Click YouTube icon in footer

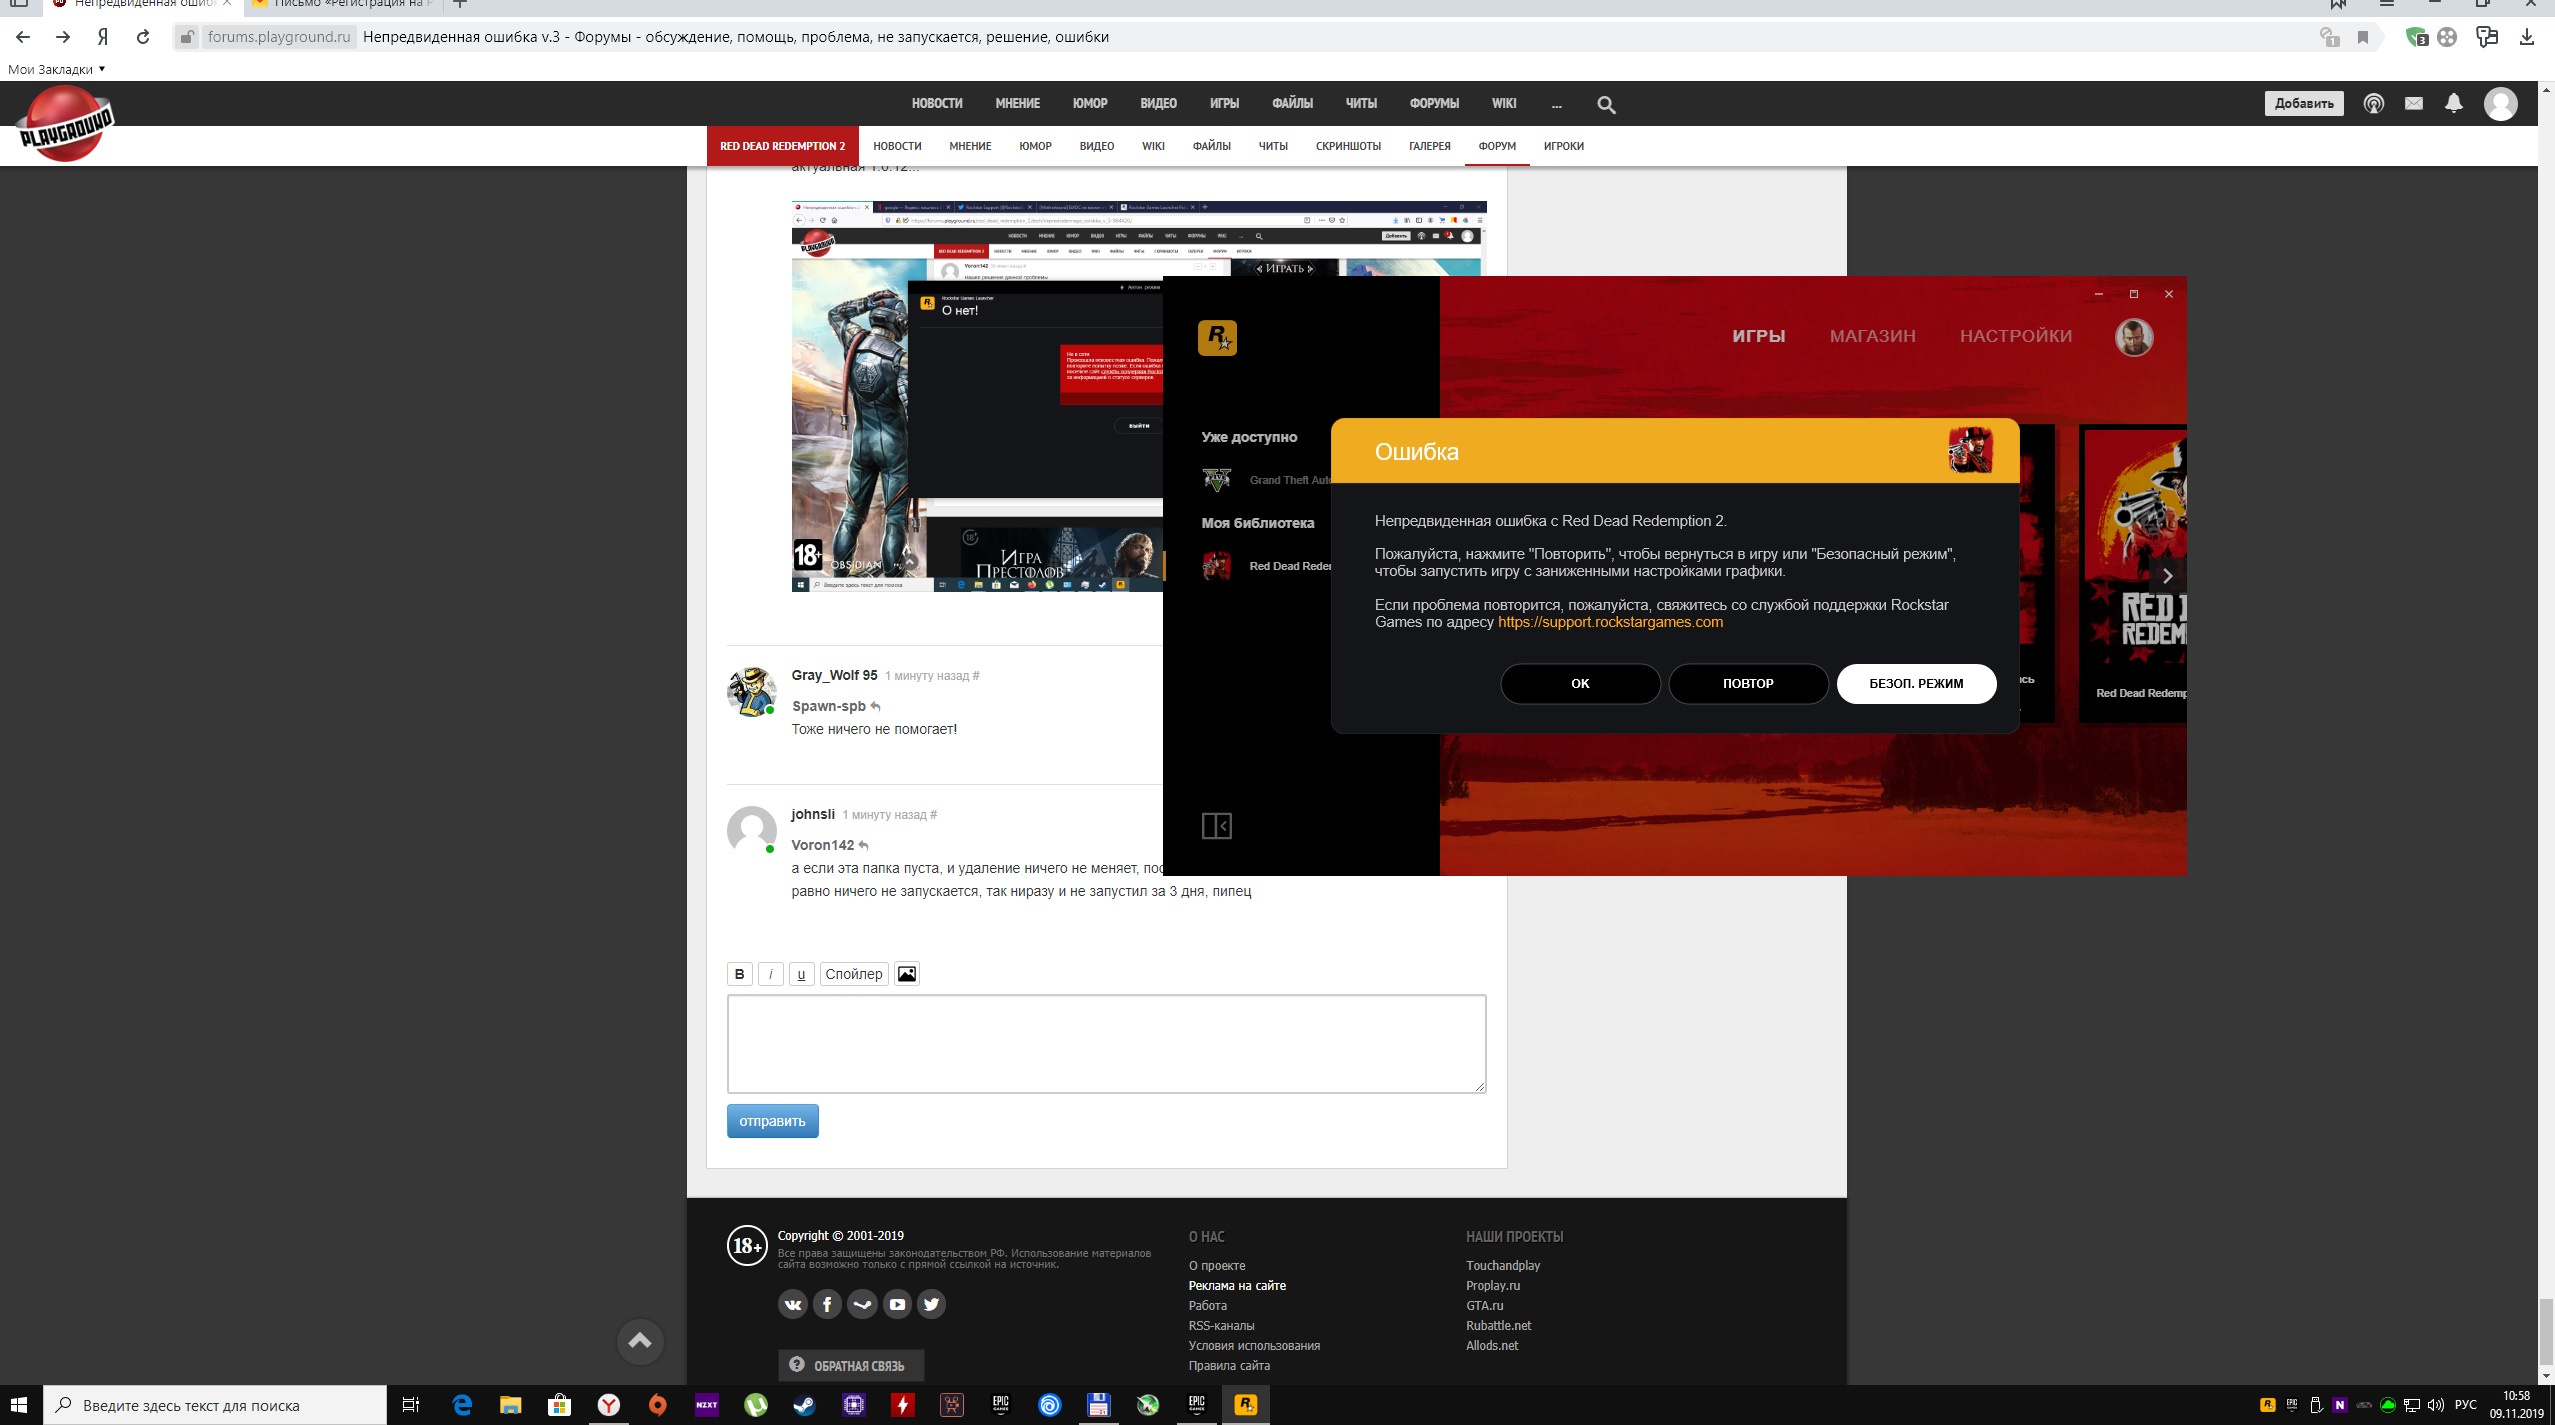tap(897, 1304)
